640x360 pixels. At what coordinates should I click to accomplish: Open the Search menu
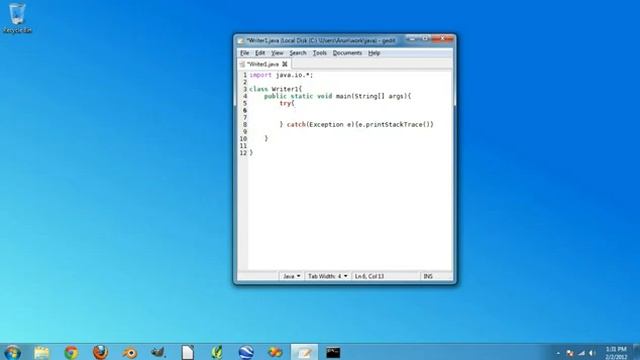[x=298, y=53]
